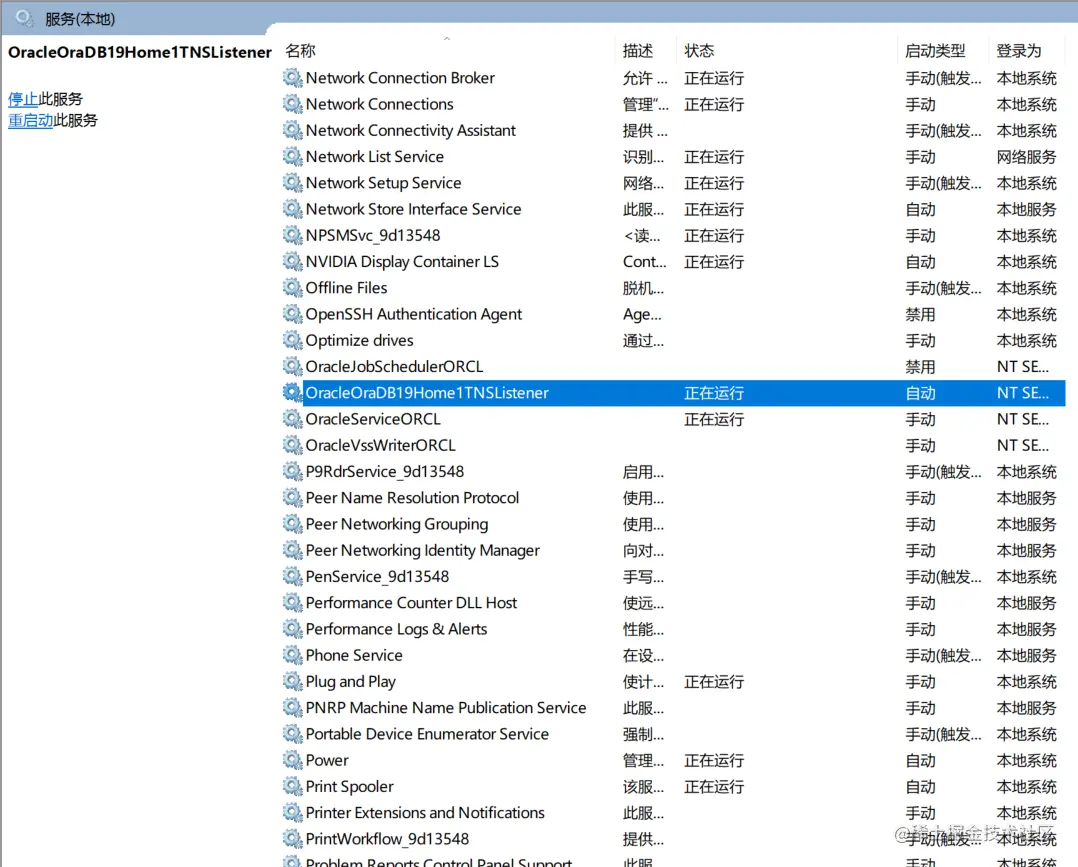
Task: Select the Phone Service gear icon
Action: coord(292,655)
